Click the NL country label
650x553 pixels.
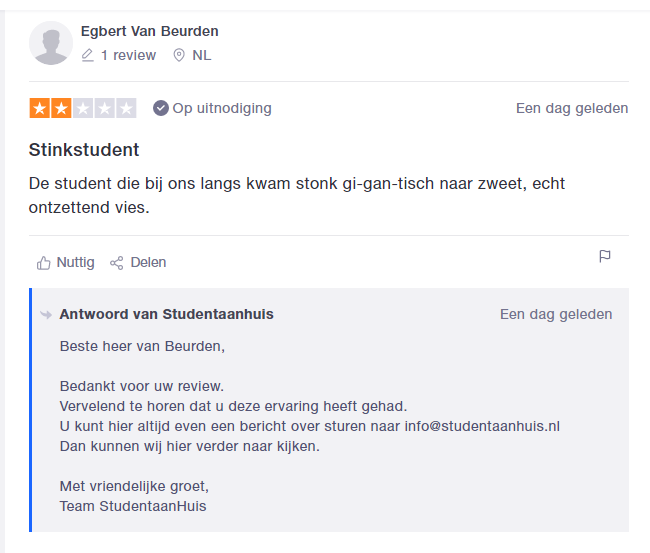[x=202, y=55]
